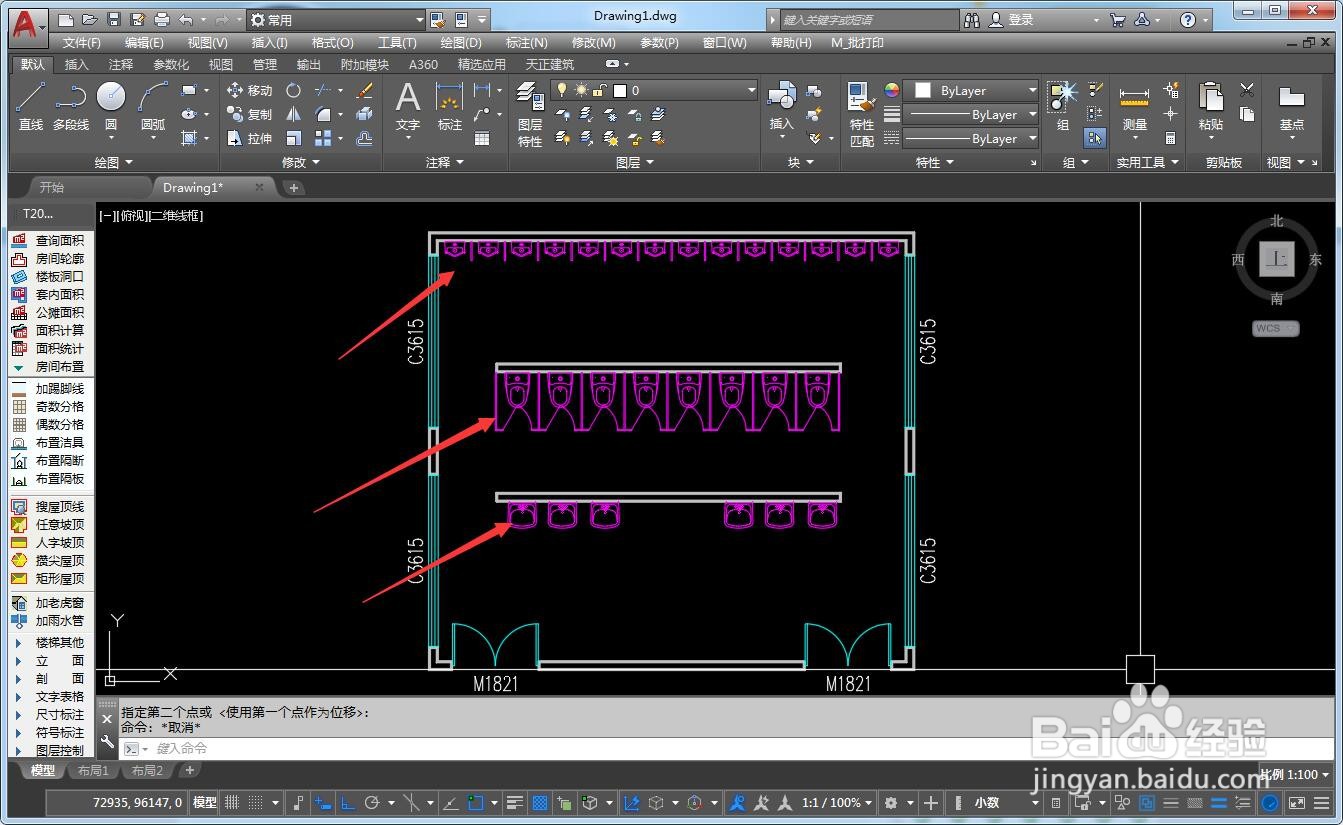Open the 绘图(D) menu

tap(461, 43)
